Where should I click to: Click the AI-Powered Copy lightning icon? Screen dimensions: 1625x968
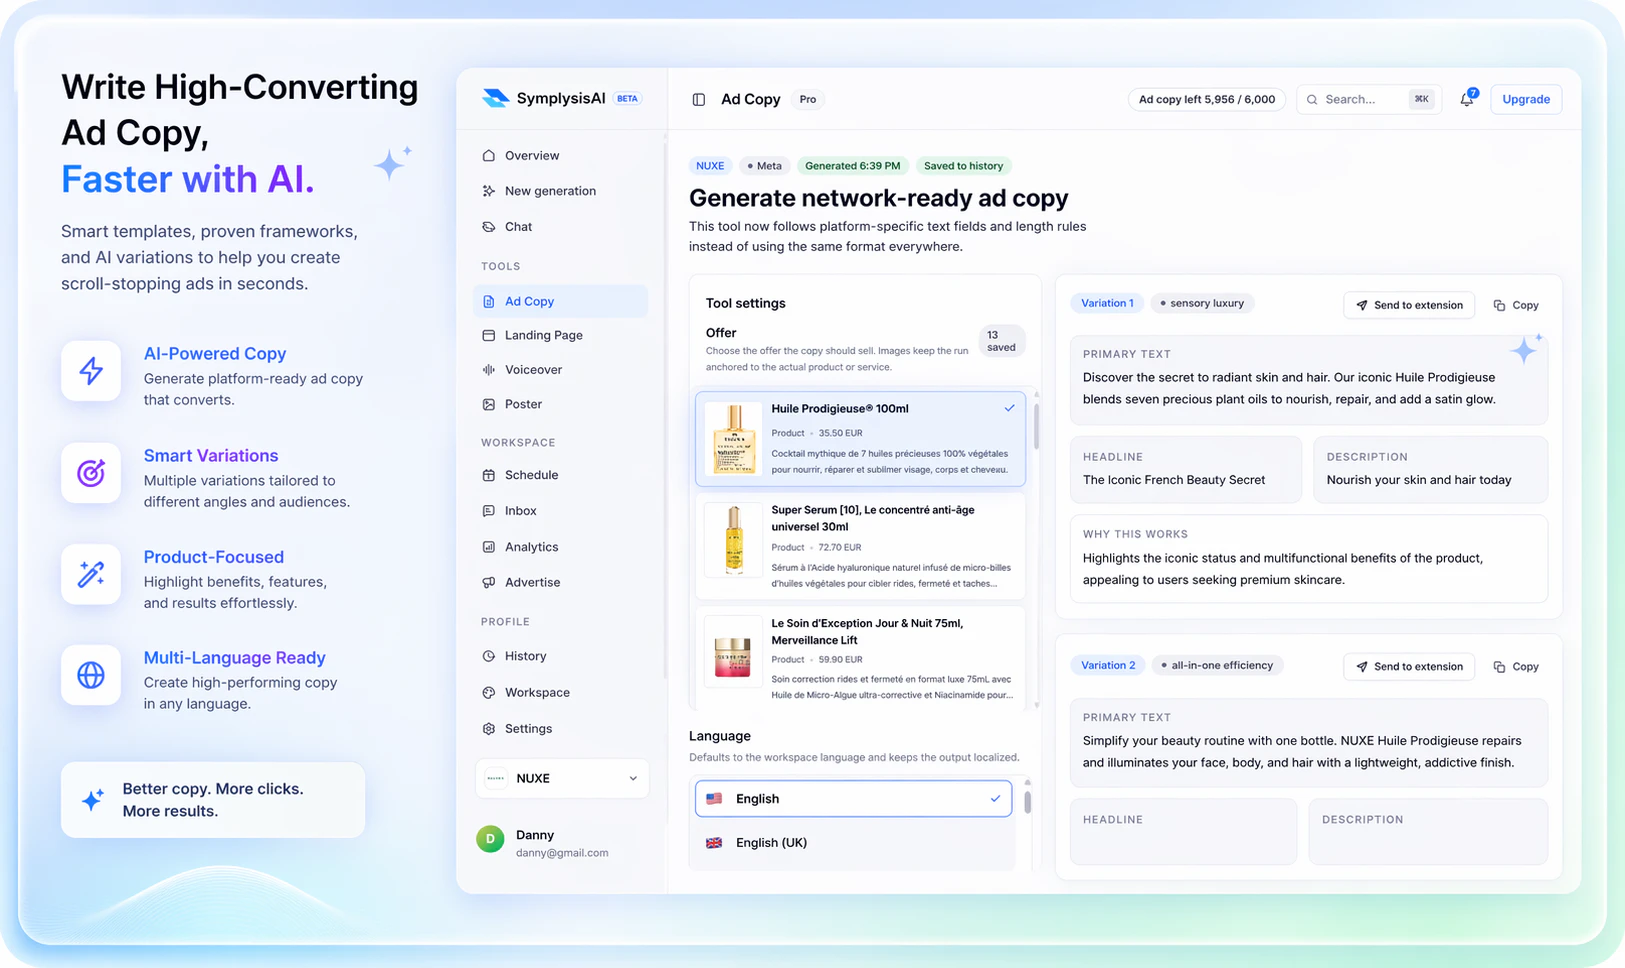pos(91,371)
